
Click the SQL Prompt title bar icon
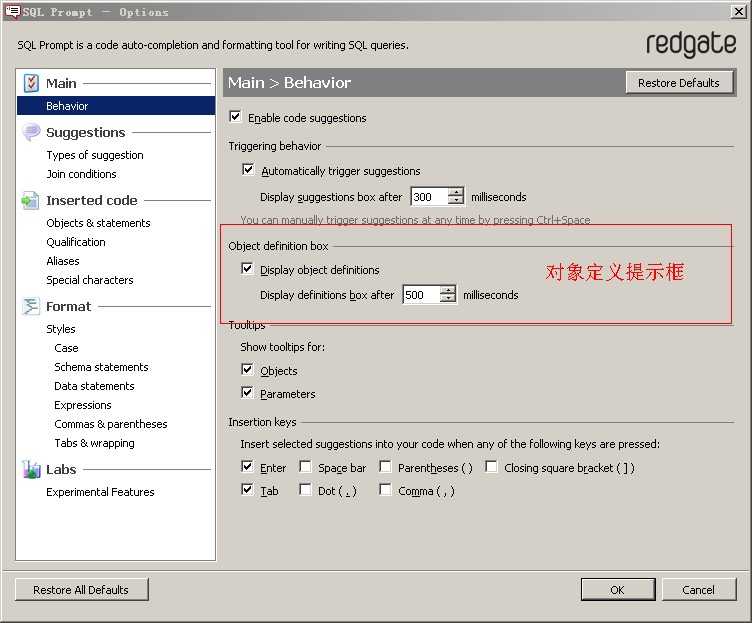click(x=12, y=11)
